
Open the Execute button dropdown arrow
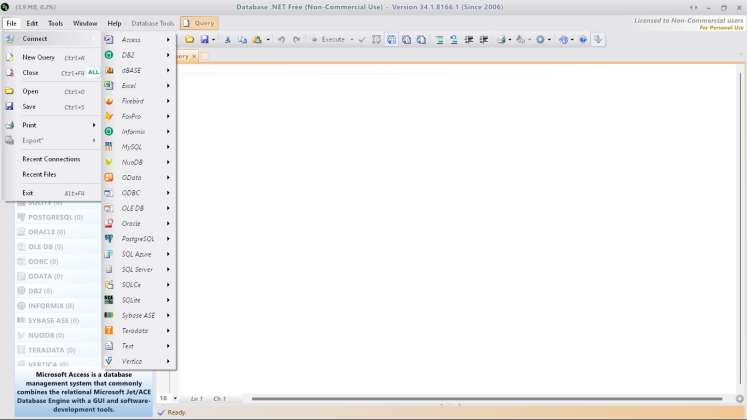352,40
